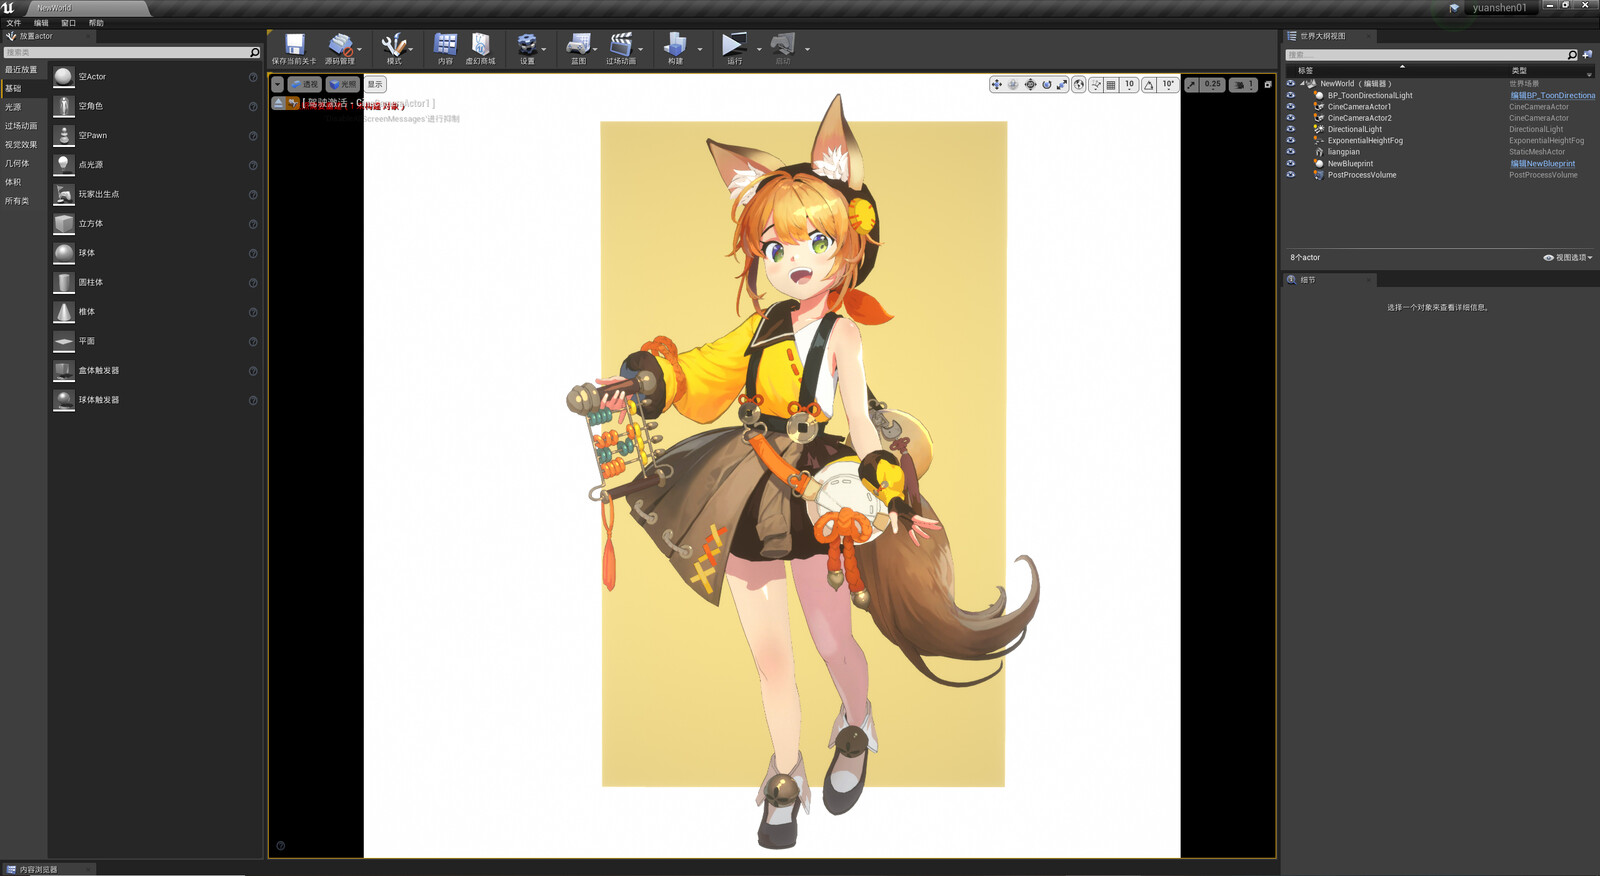Open Source Control (源码管理) toolbar icon
Viewport: 1600px width, 876px height.
pyautogui.click(x=340, y=44)
